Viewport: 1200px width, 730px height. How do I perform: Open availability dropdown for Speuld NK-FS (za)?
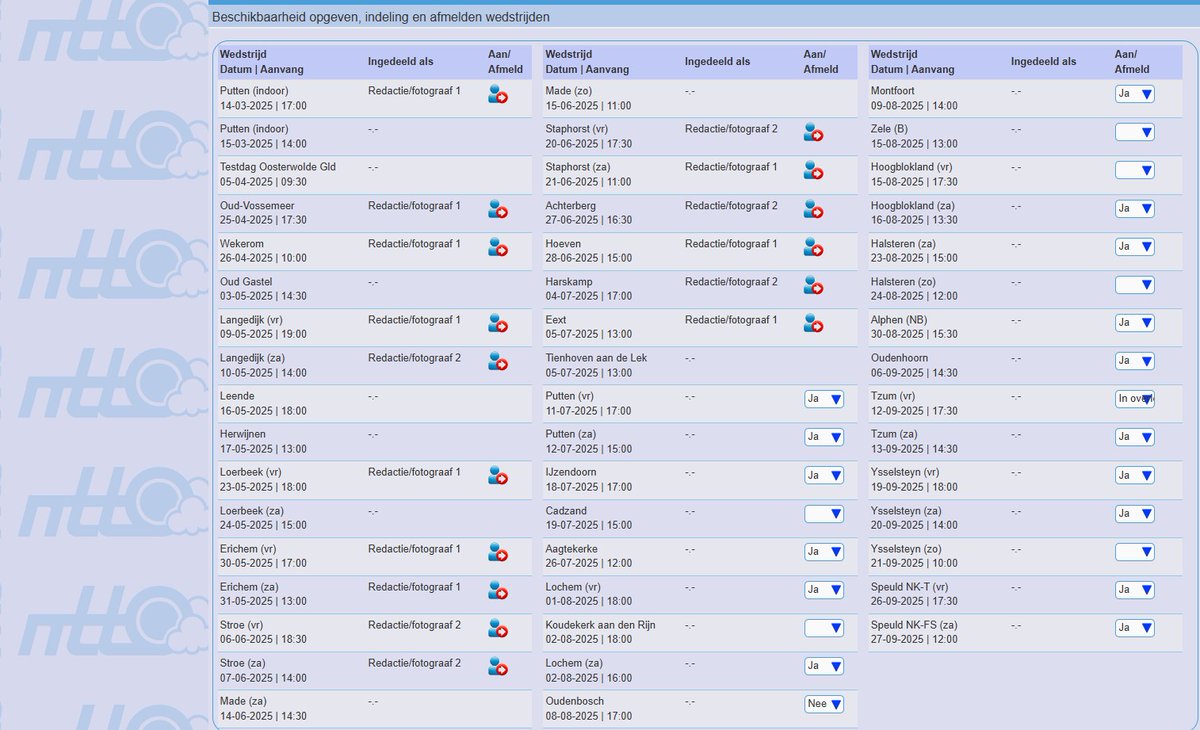(x=1135, y=628)
